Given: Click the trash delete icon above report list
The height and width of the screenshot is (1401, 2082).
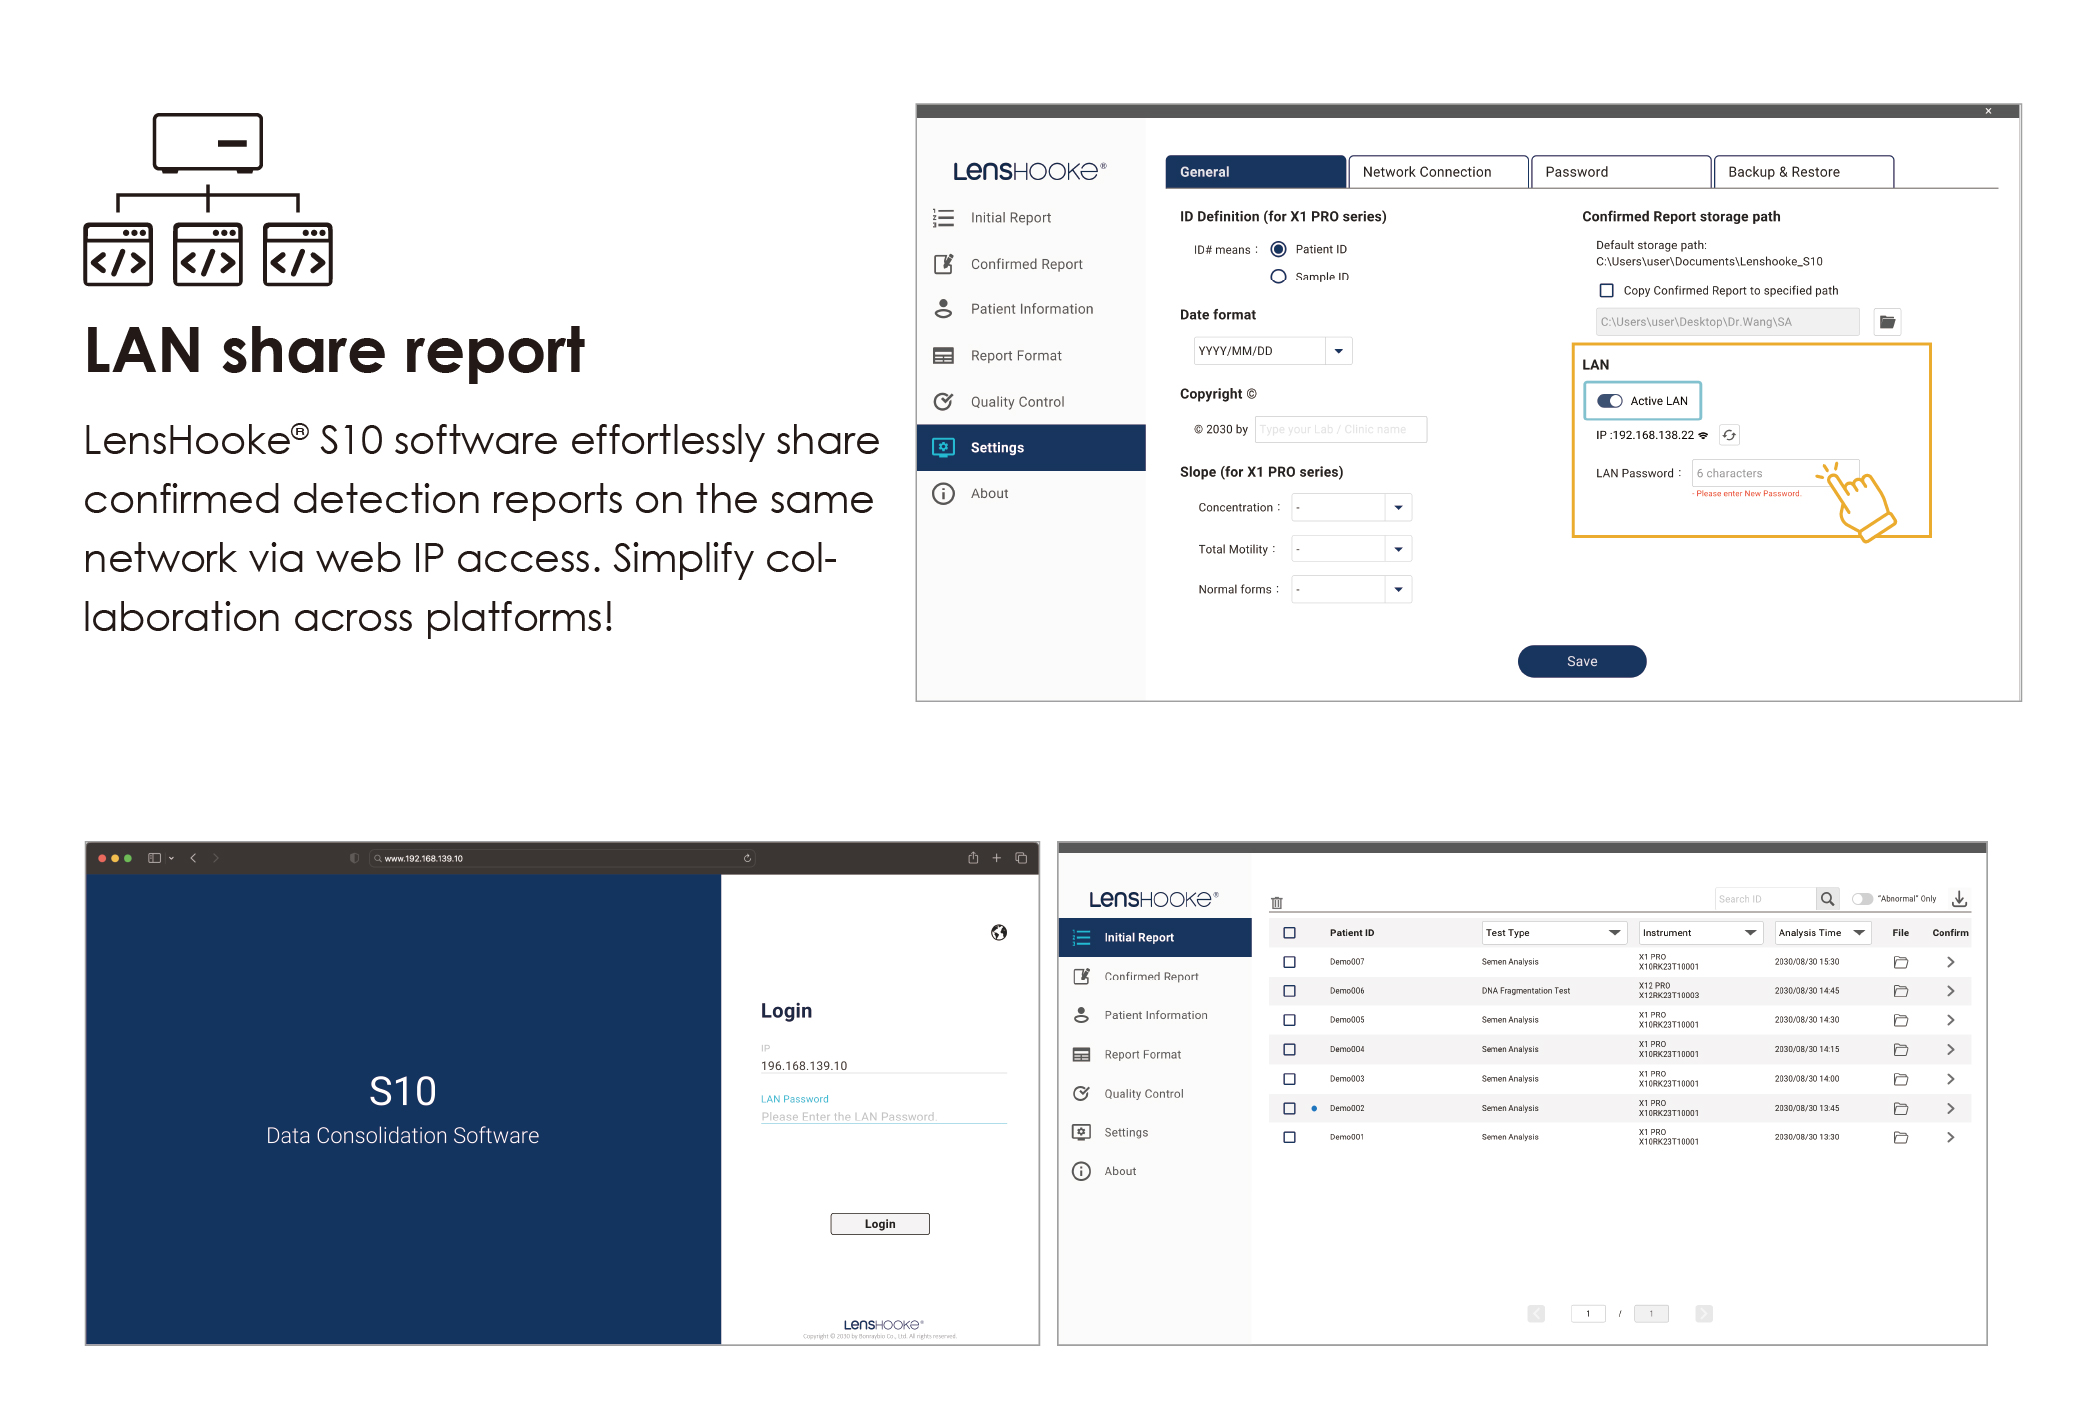Looking at the screenshot, I should (1277, 903).
